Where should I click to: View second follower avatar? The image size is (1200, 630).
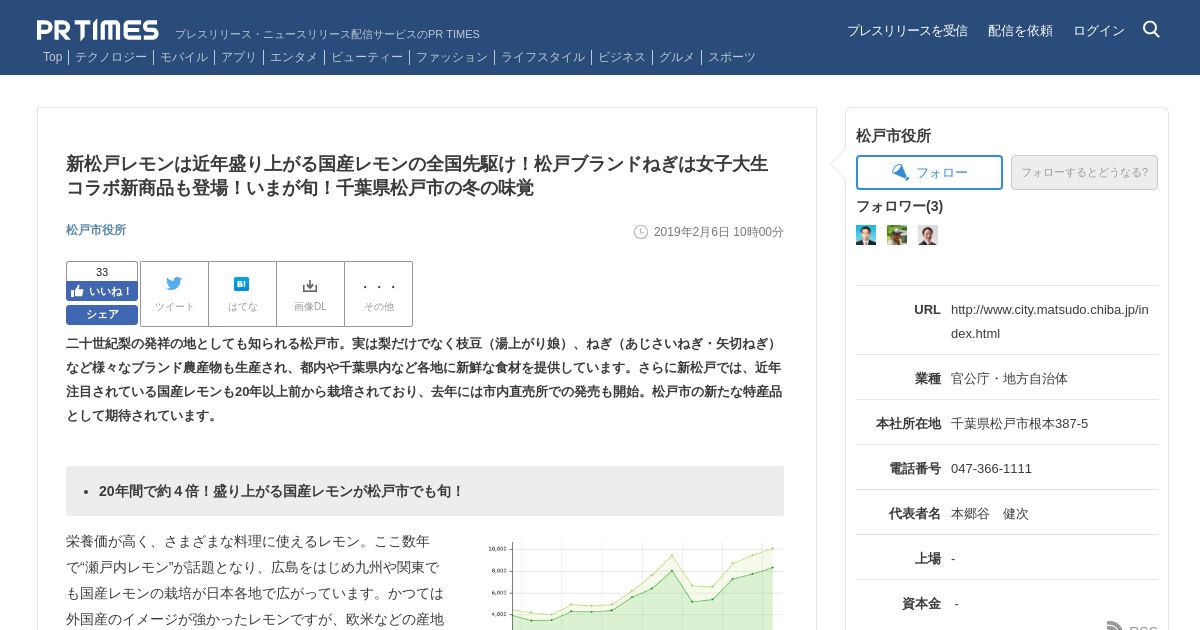tap(897, 235)
